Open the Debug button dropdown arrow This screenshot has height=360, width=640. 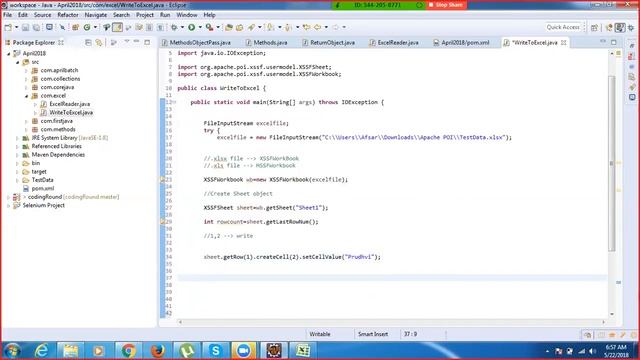pyautogui.click(x=182, y=27)
